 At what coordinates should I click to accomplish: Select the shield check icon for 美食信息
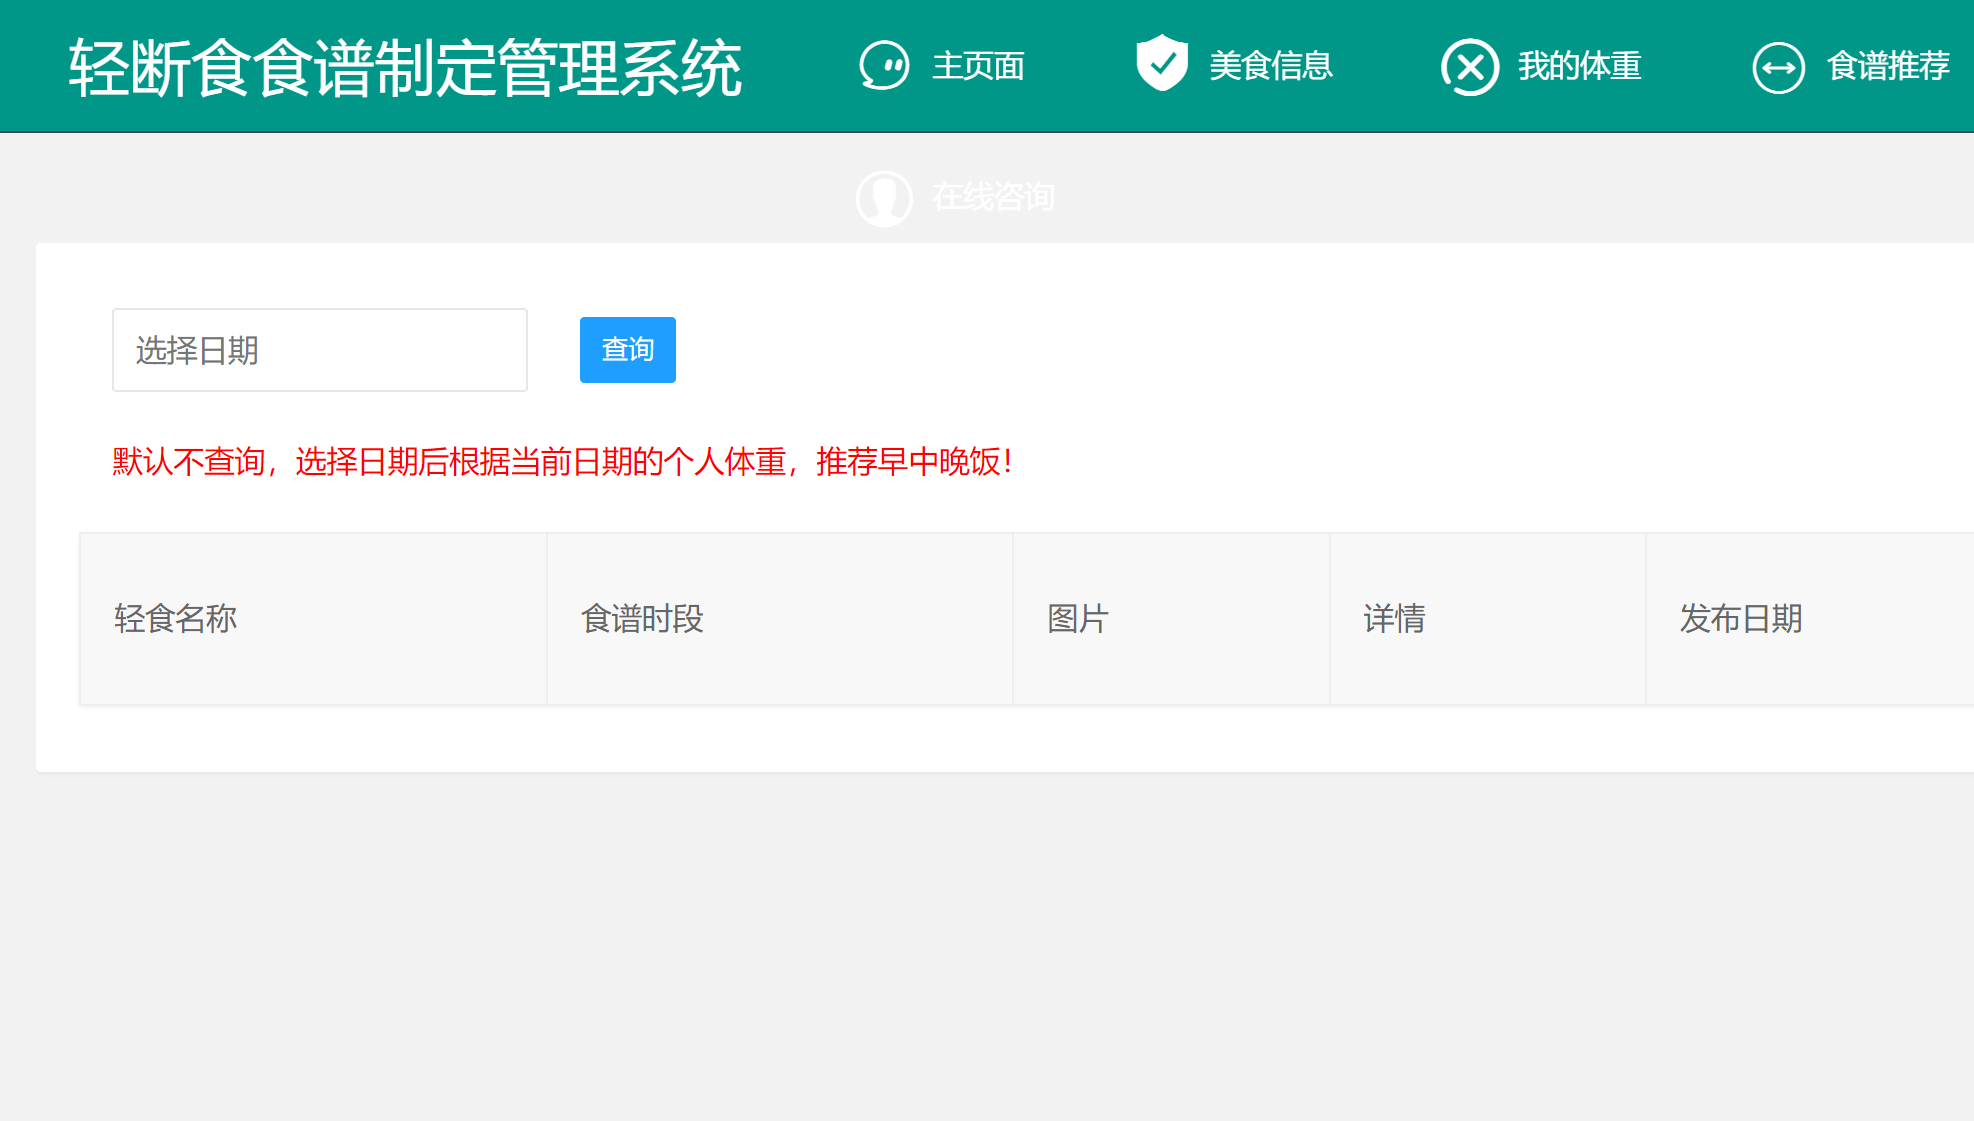1160,62
